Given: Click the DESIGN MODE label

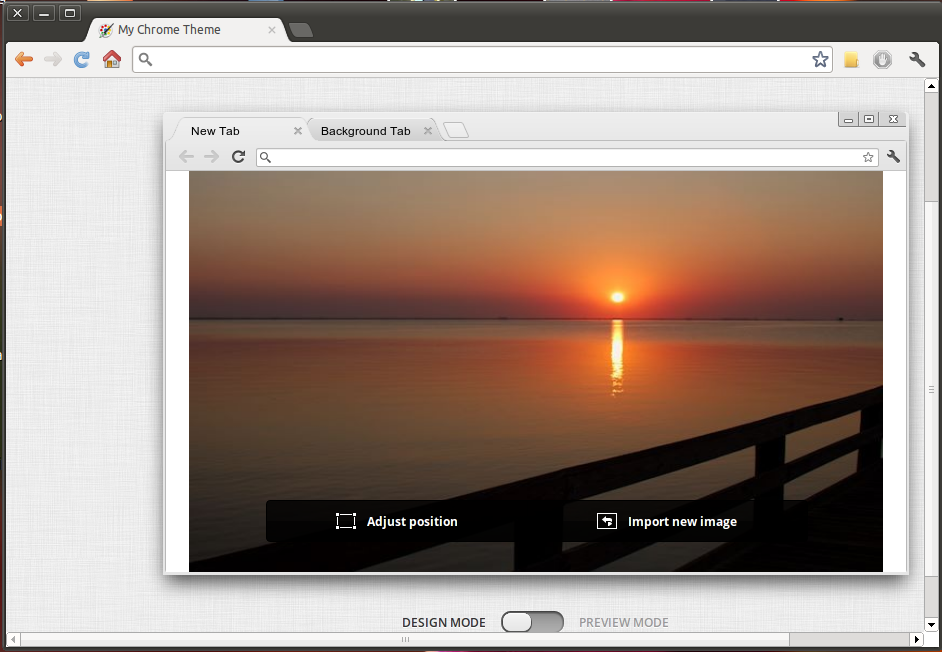Looking at the screenshot, I should click(x=444, y=623).
